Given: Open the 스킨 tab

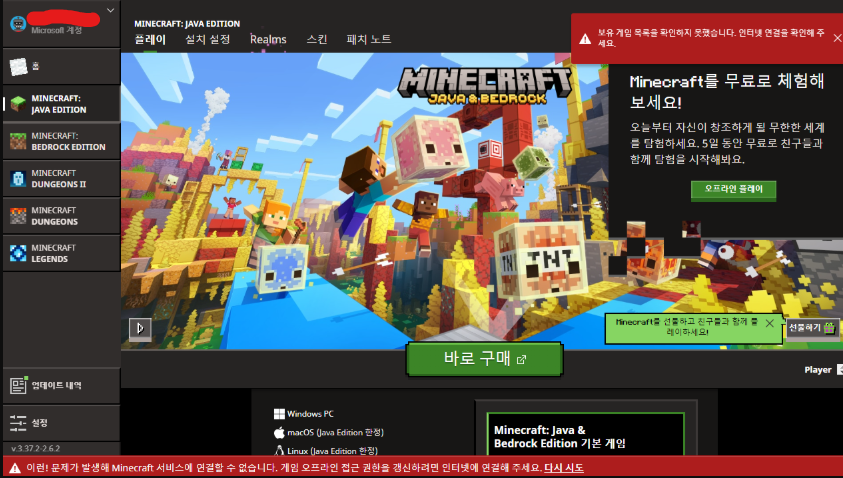Looking at the screenshot, I should tap(317, 39).
